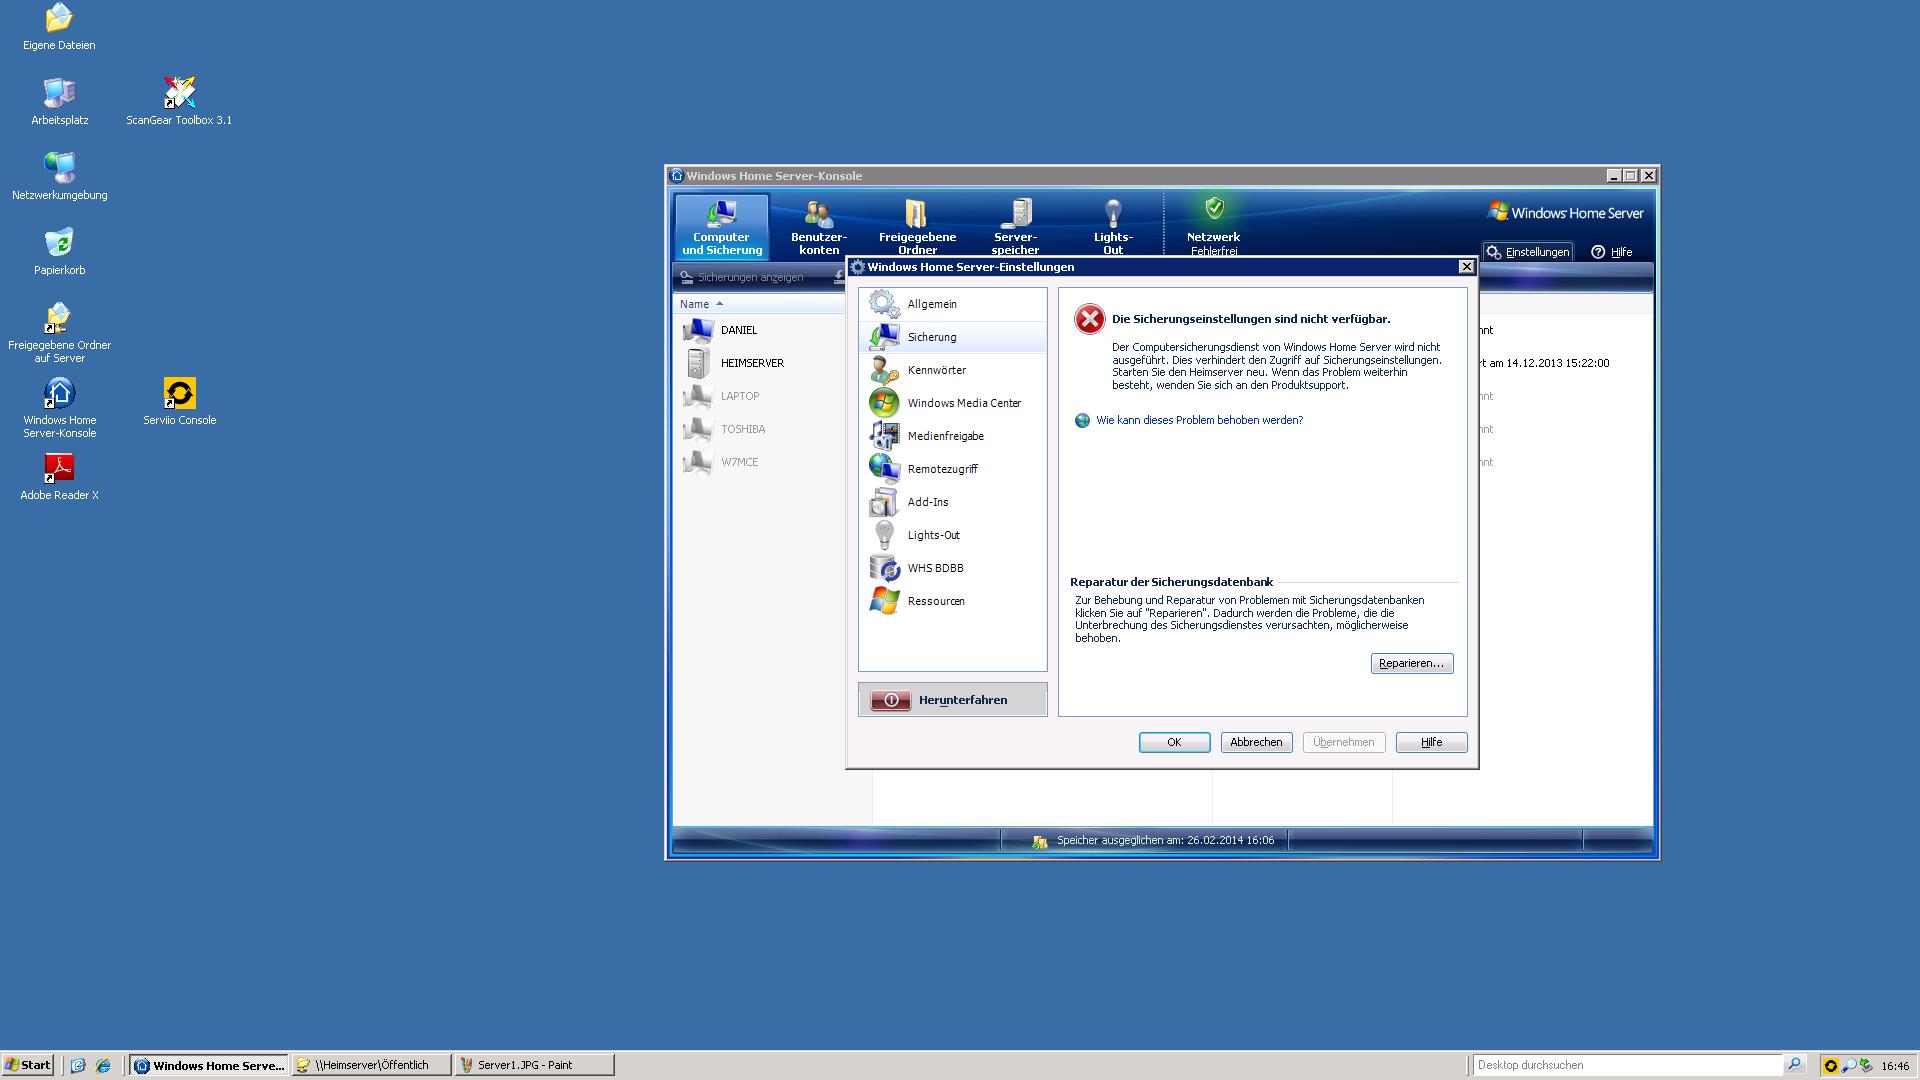This screenshot has width=1920, height=1080.
Task: Click the Herunterfahren button
Action: [952, 700]
